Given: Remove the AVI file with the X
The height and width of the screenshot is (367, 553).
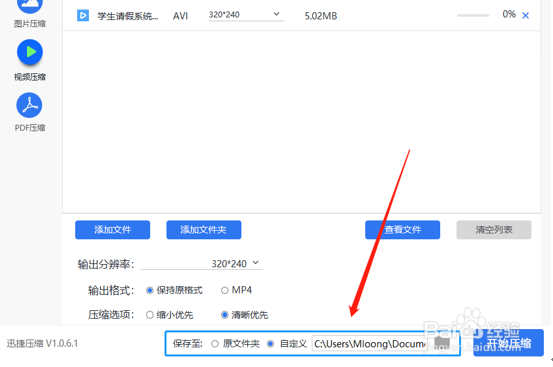Looking at the screenshot, I should pos(525,16).
